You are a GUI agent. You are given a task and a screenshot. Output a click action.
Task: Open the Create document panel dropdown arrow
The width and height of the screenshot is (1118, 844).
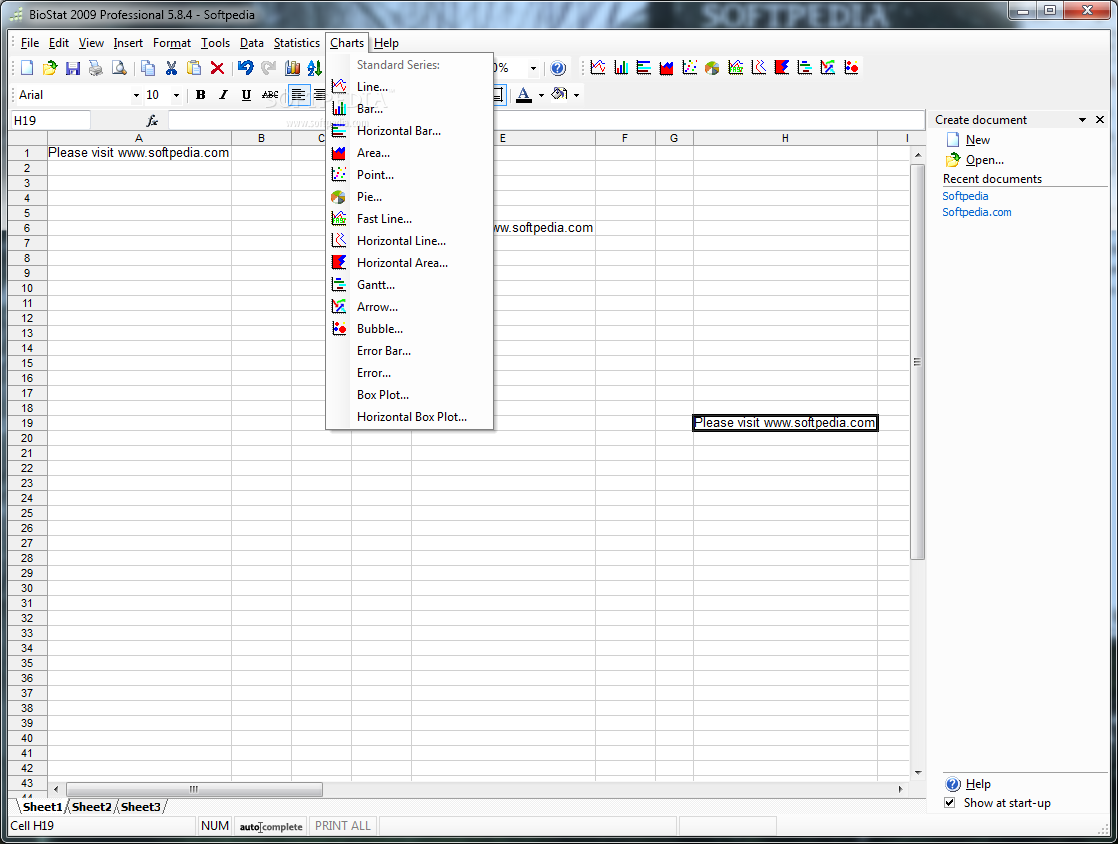(1082, 120)
